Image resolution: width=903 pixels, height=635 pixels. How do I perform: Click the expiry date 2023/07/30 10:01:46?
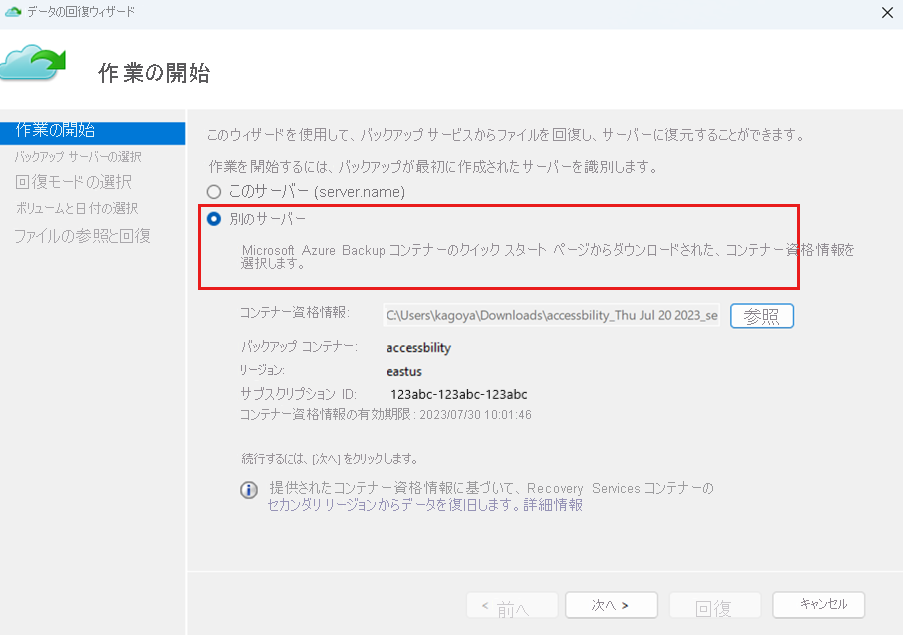pos(475,415)
